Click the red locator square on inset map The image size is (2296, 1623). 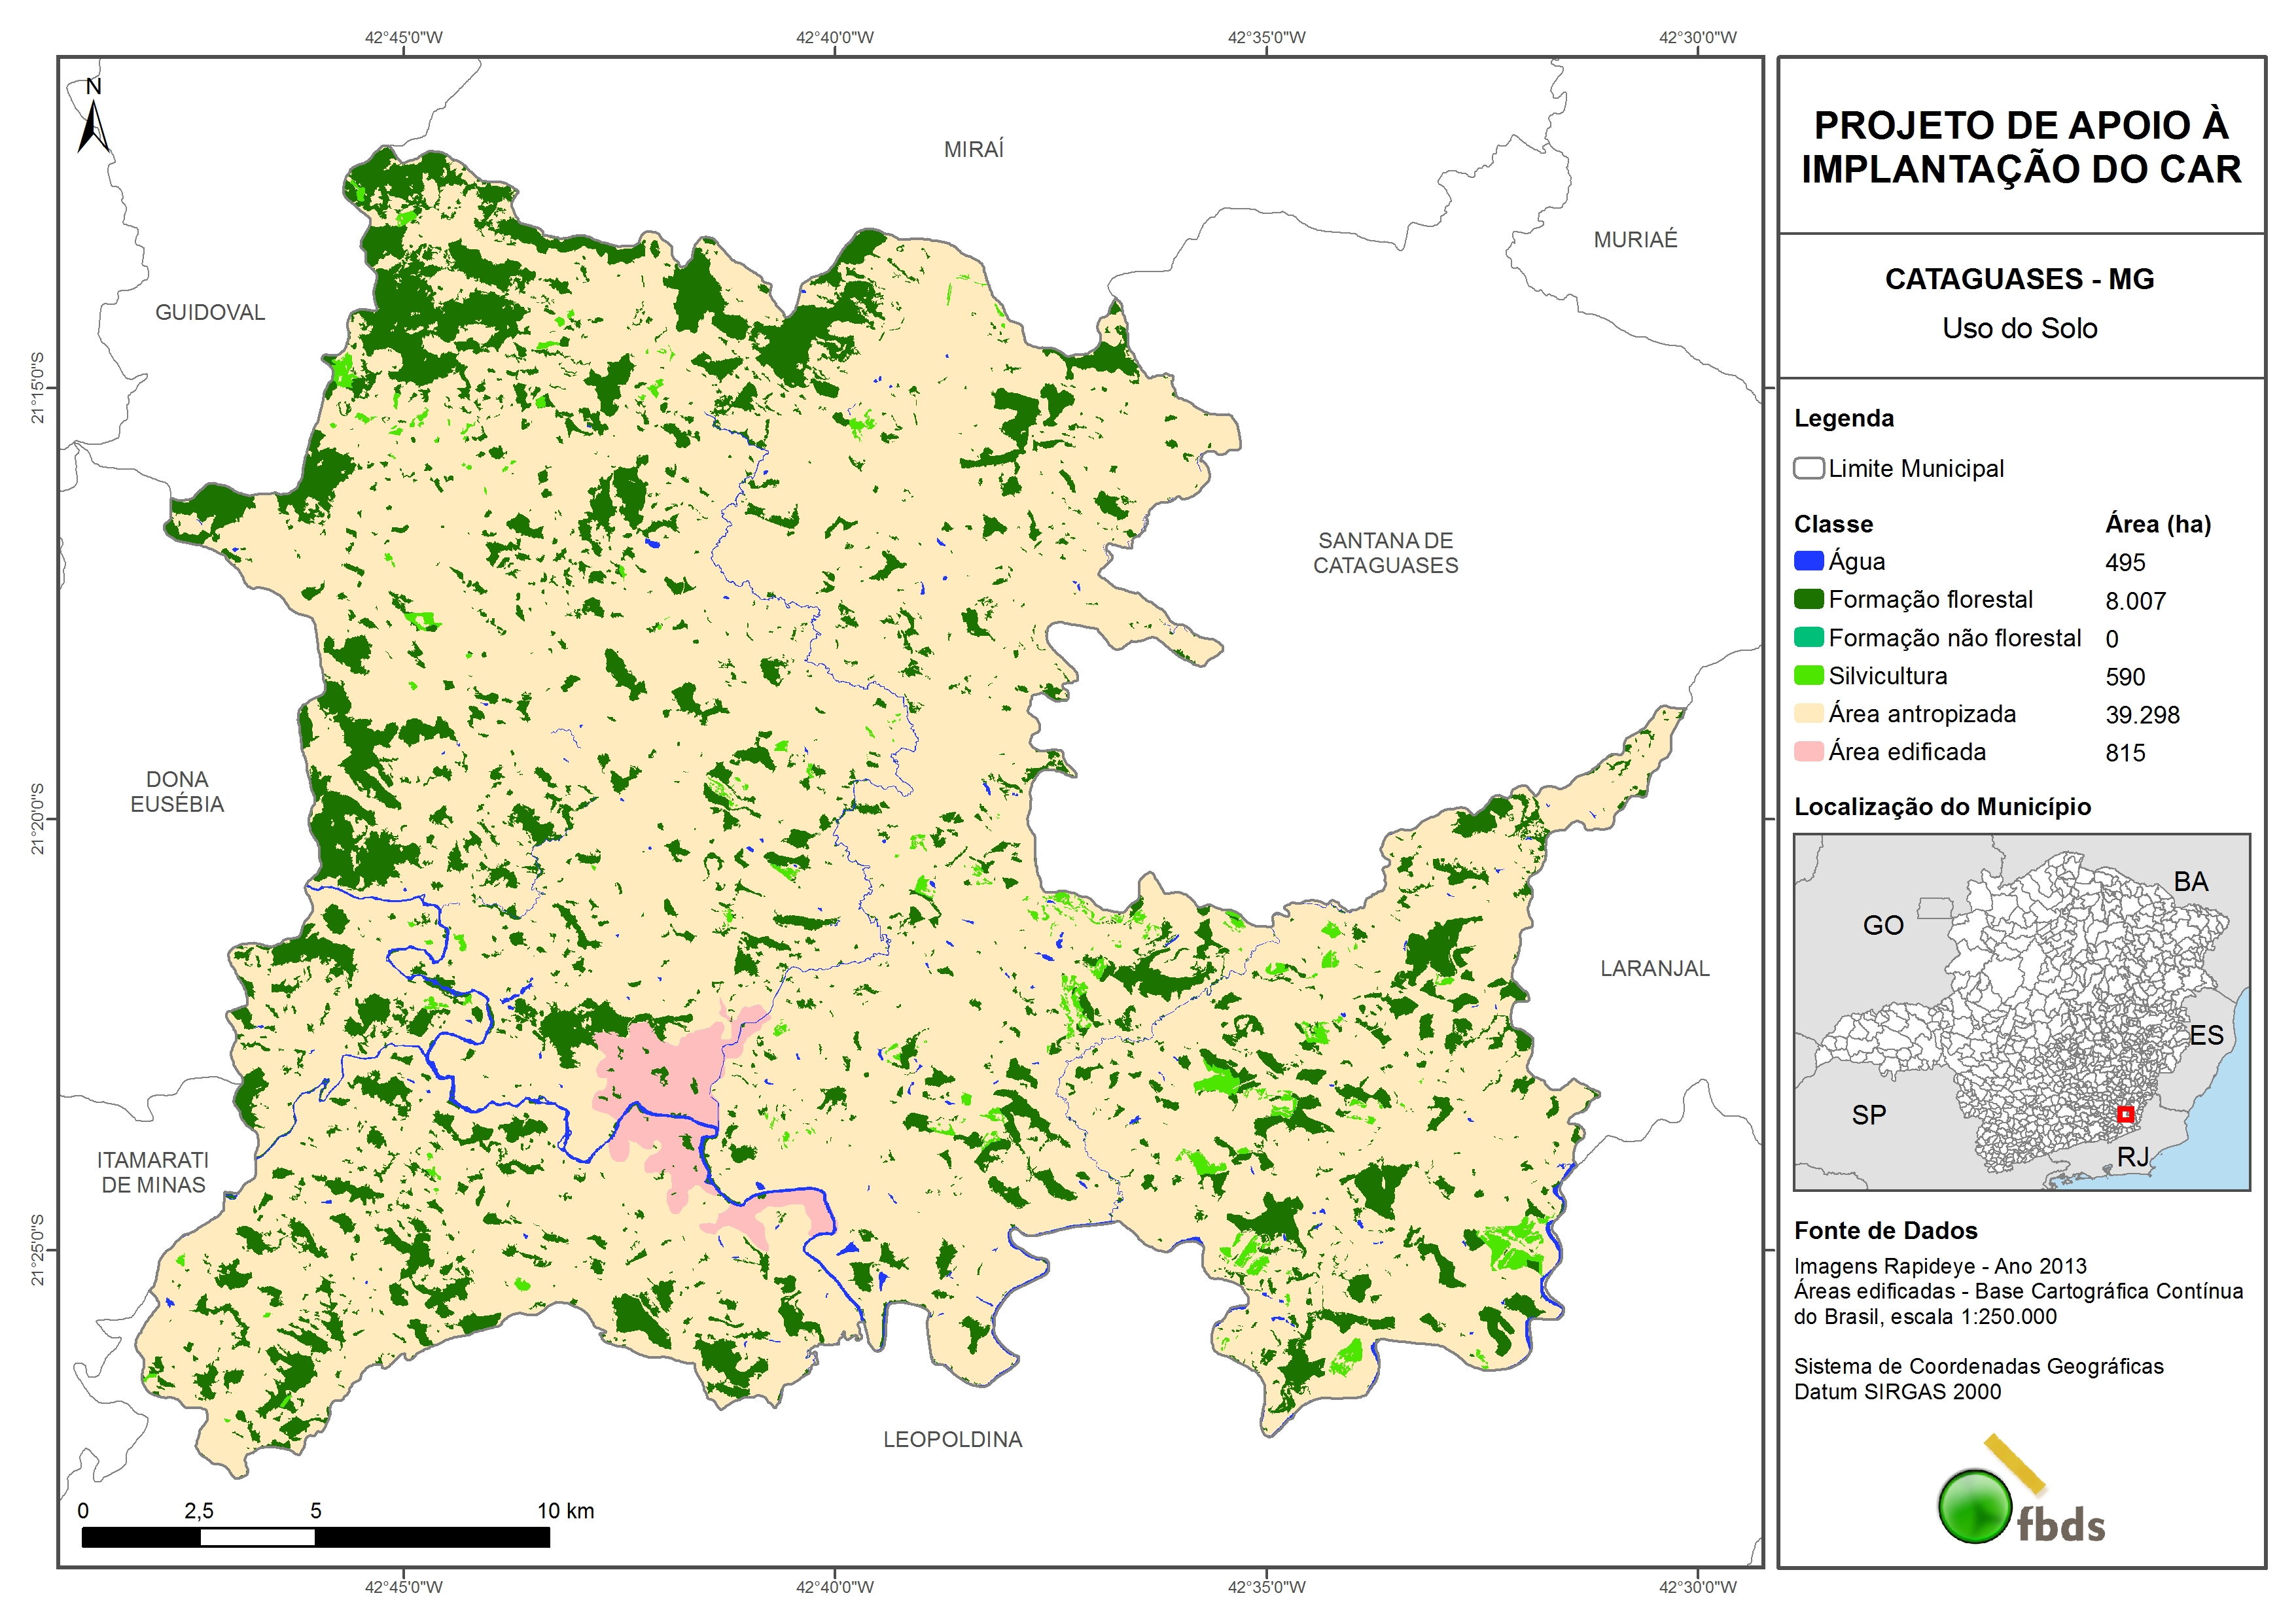click(2126, 1114)
